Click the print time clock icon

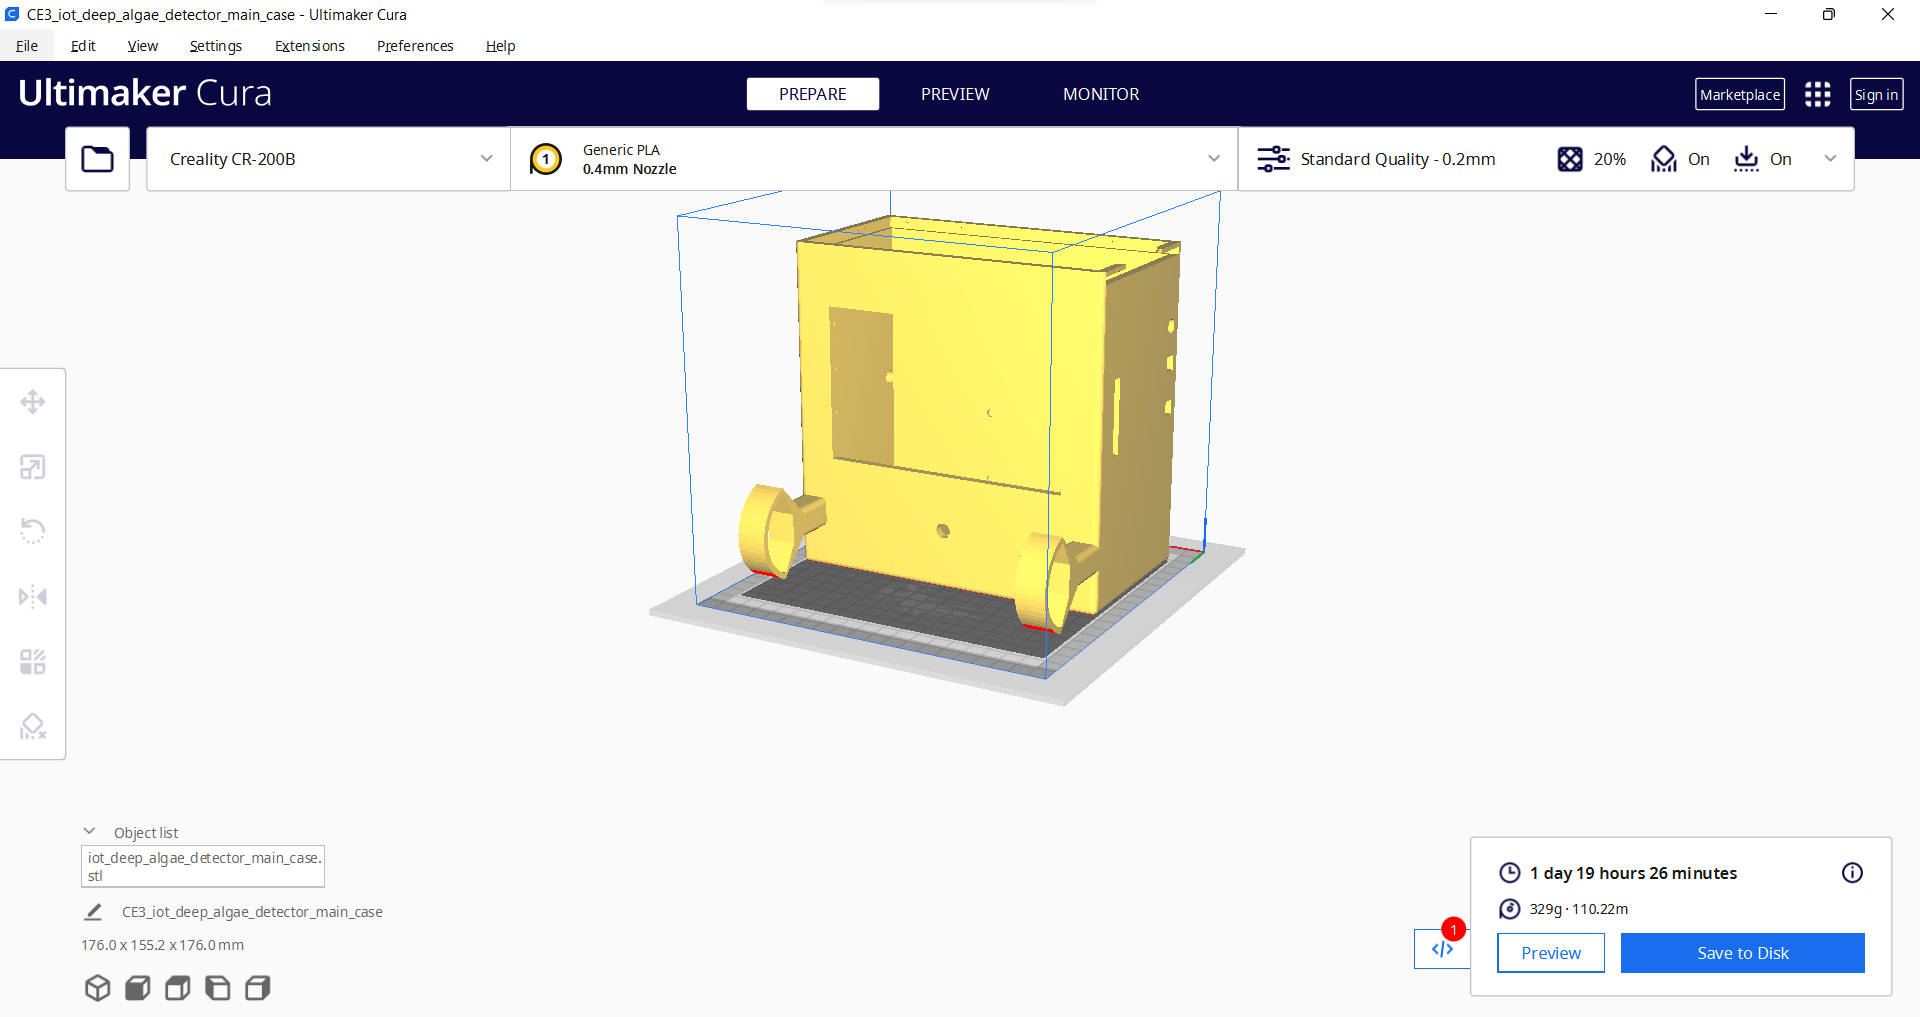[x=1510, y=873]
